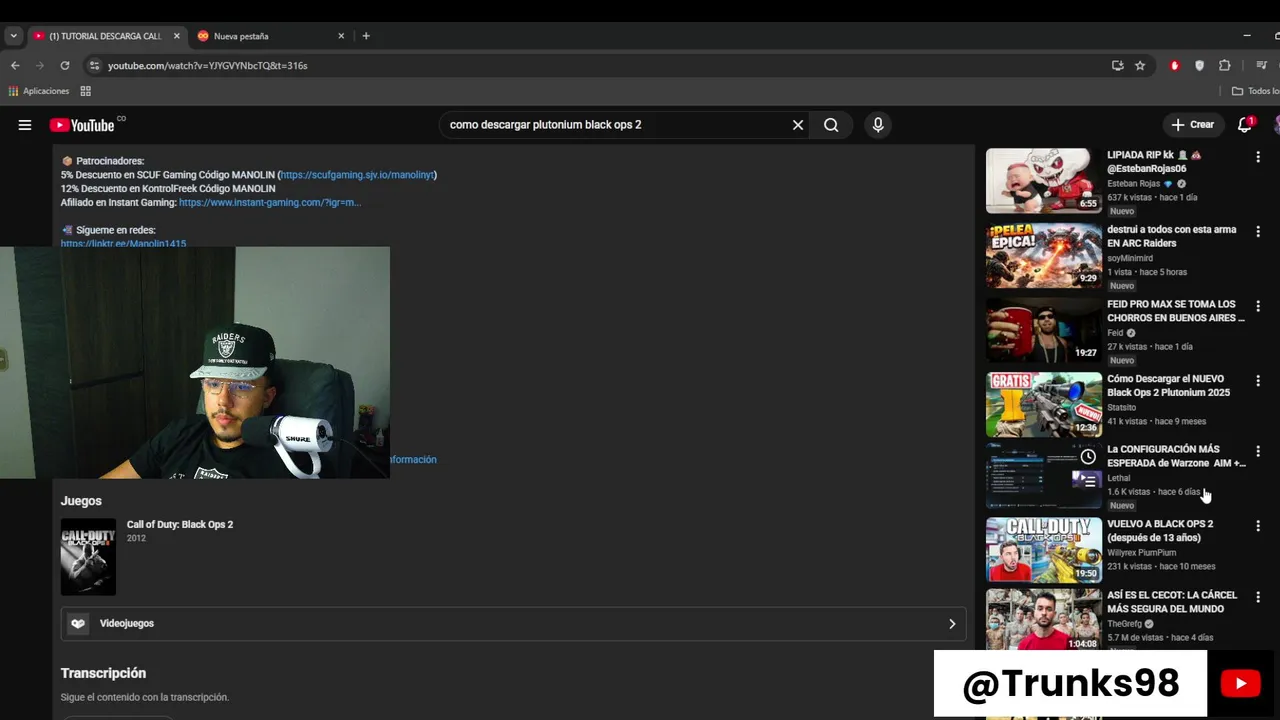The image size is (1280, 720).
Task: Open the Extensions puzzle icon
Action: pyautogui.click(x=1225, y=65)
